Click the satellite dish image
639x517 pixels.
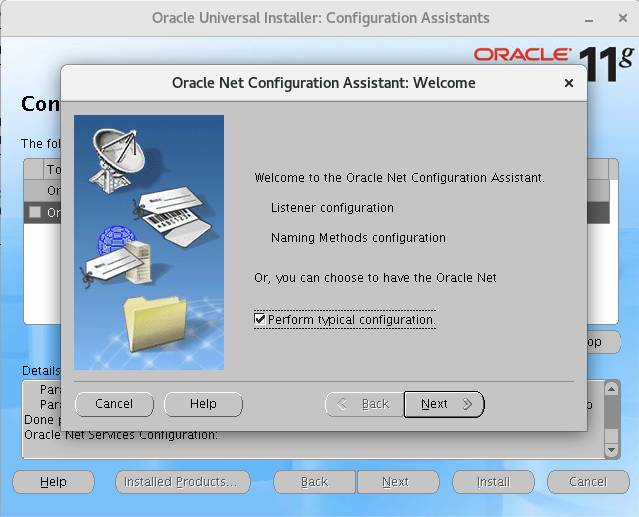point(117,159)
